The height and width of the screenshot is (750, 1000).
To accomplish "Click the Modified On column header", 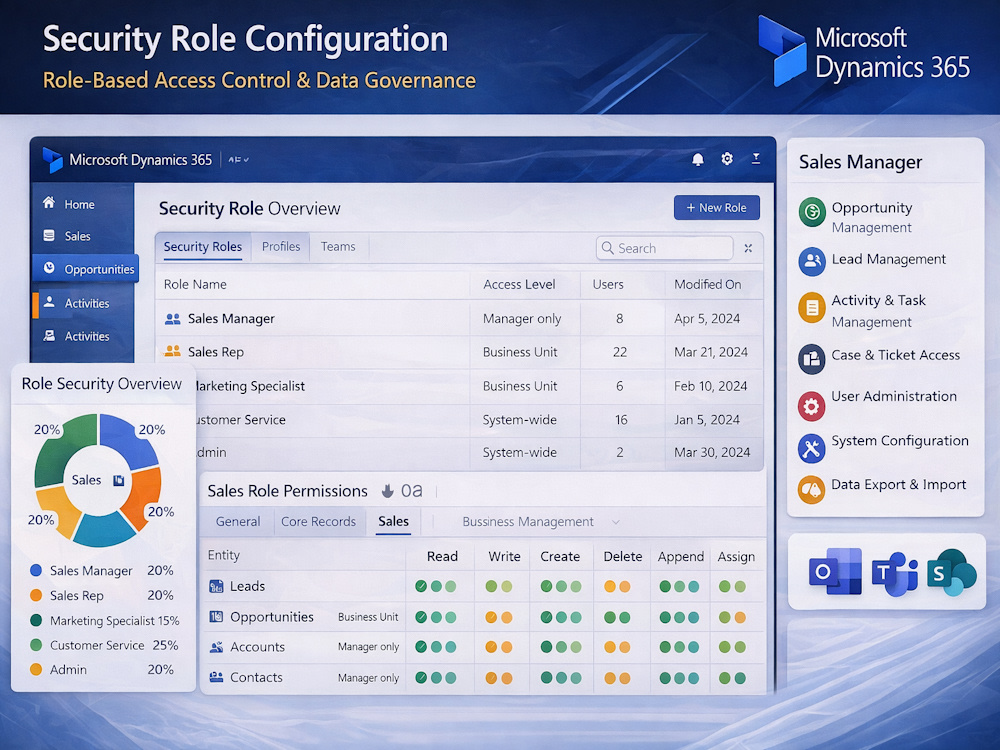I will (x=707, y=284).
